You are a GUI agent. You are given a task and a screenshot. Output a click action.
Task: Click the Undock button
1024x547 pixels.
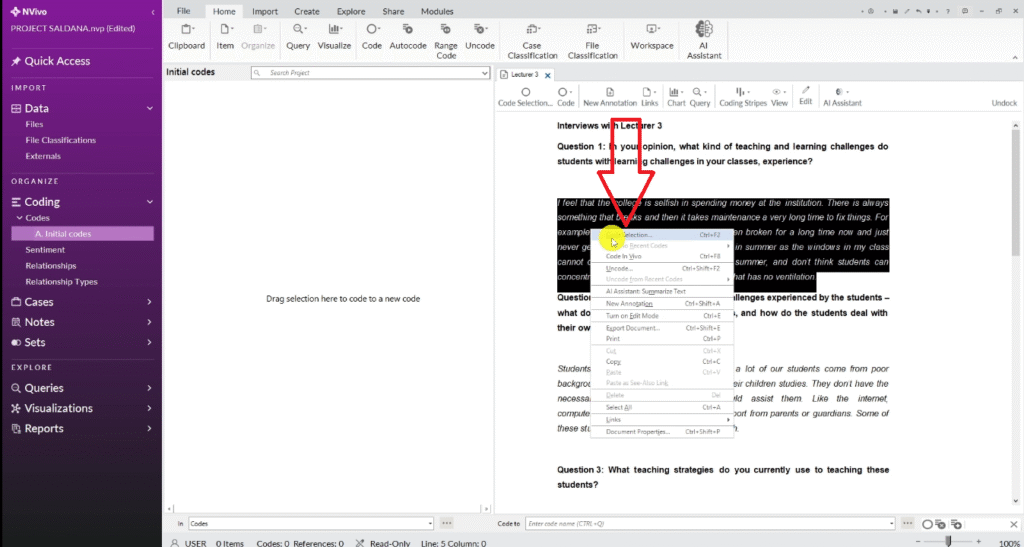pos(1004,103)
